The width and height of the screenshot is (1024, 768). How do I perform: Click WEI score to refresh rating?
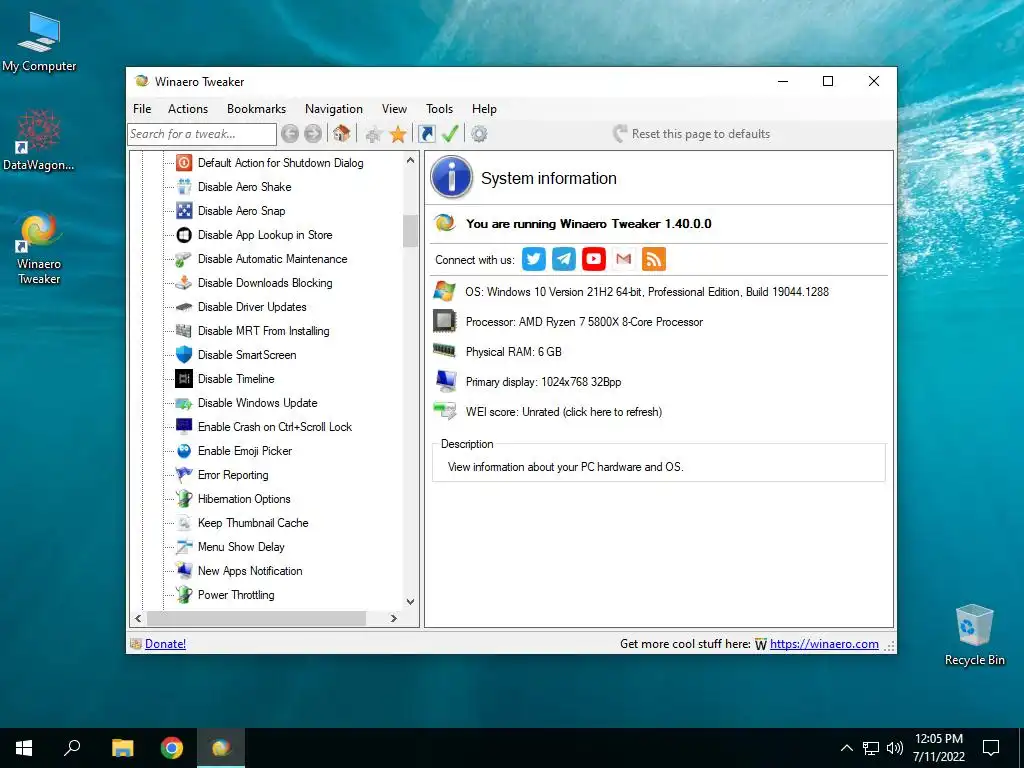click(x=564, y=412)
